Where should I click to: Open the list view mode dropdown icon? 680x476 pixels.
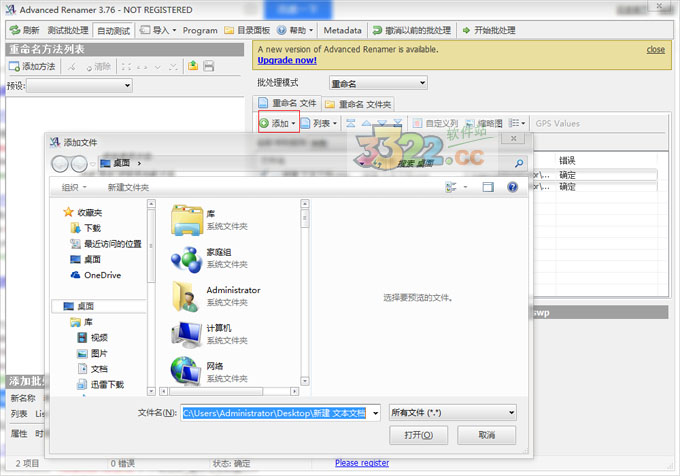[516, 123]
